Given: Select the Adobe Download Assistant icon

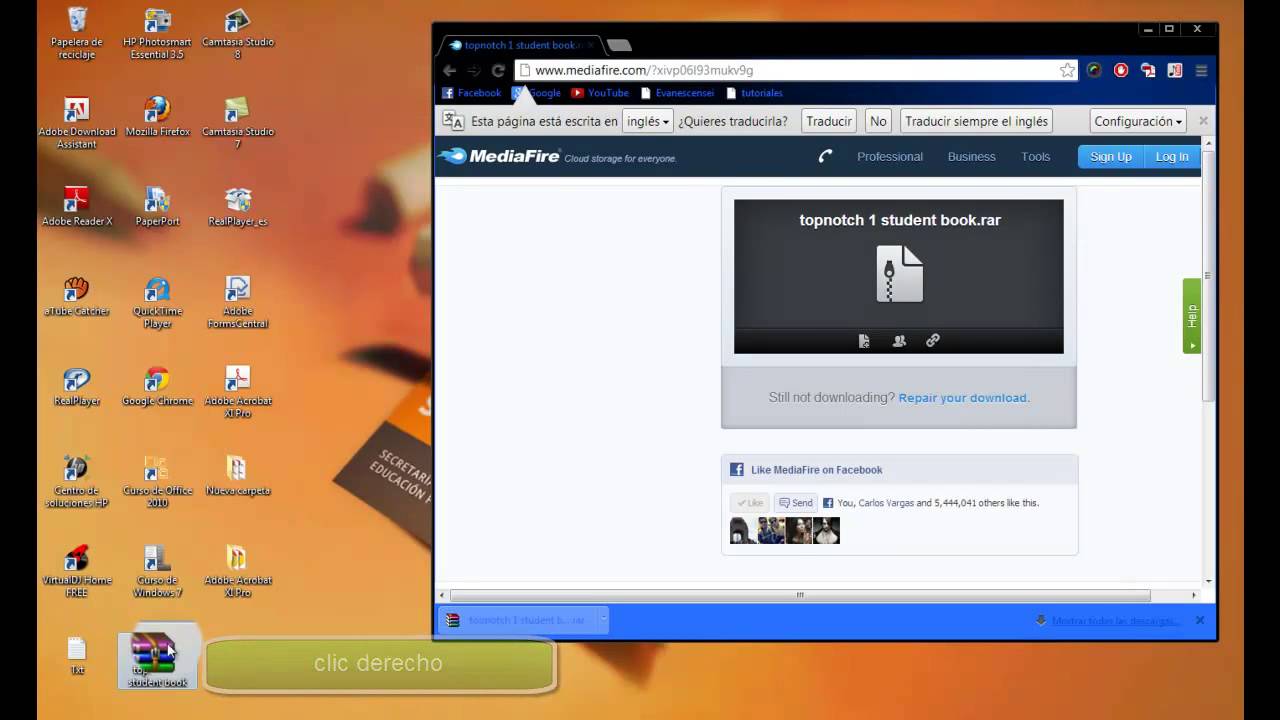Looking at the screenshot, I should coord(77,123).
